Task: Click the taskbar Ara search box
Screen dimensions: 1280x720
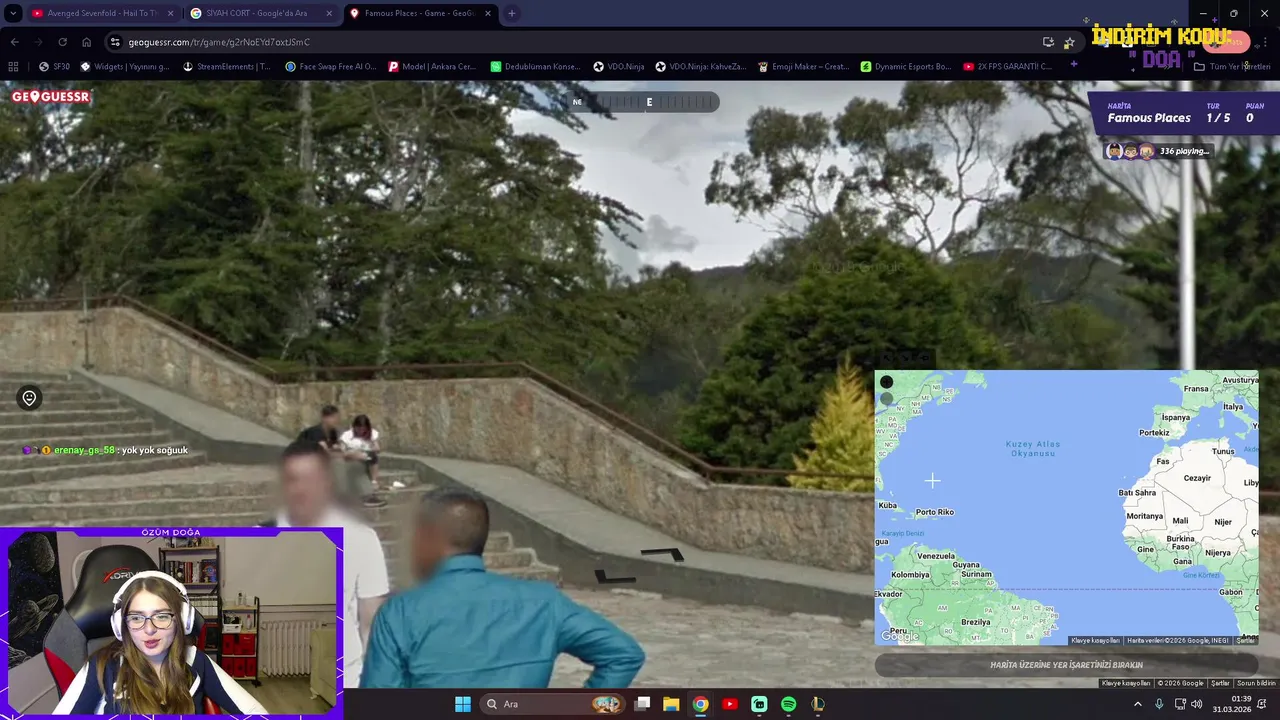Action: 553,704
